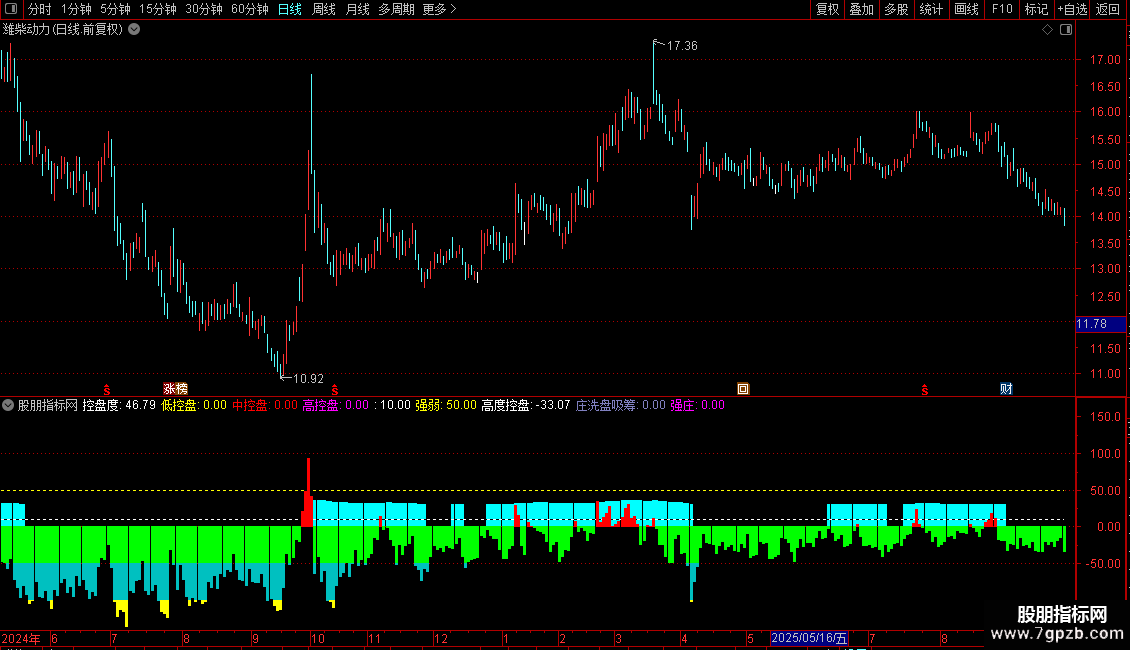The height and width of the screenshot is (650, 1130).
Task: Activate the 画线 drawing tool
Action: pyautogui.click(x=966, y=9)
